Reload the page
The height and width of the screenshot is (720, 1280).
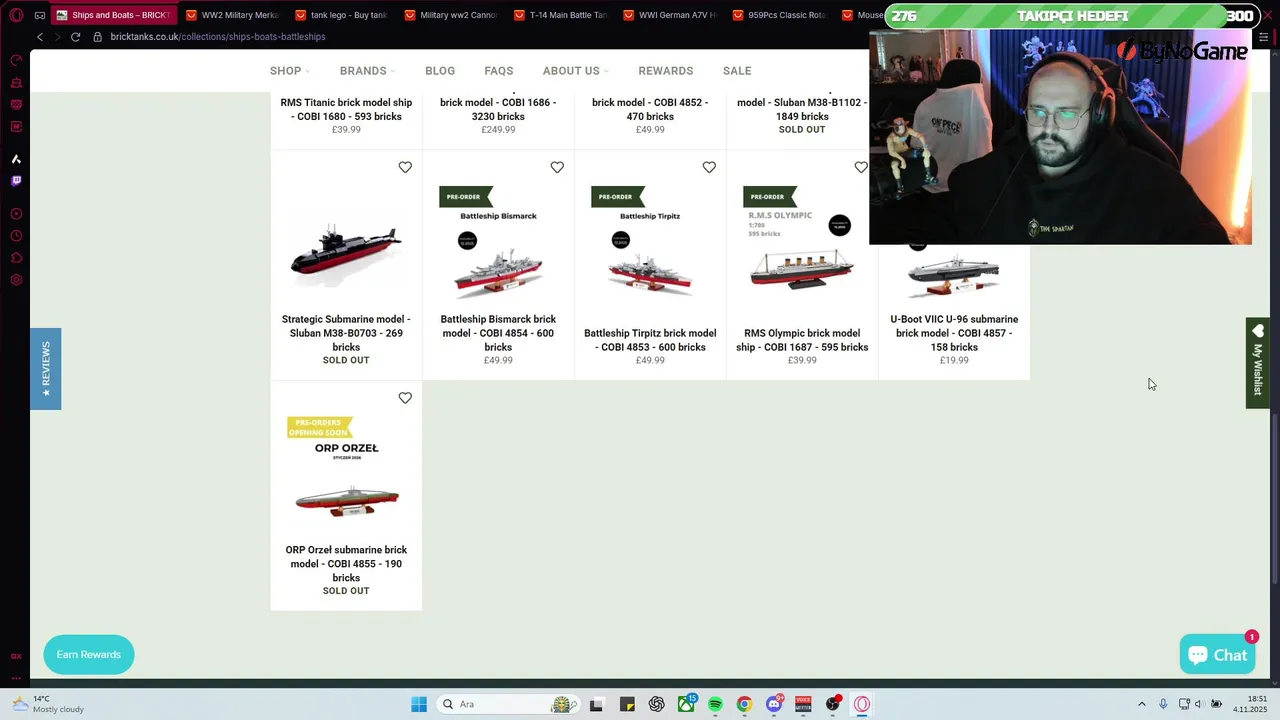tap(75, 37)
